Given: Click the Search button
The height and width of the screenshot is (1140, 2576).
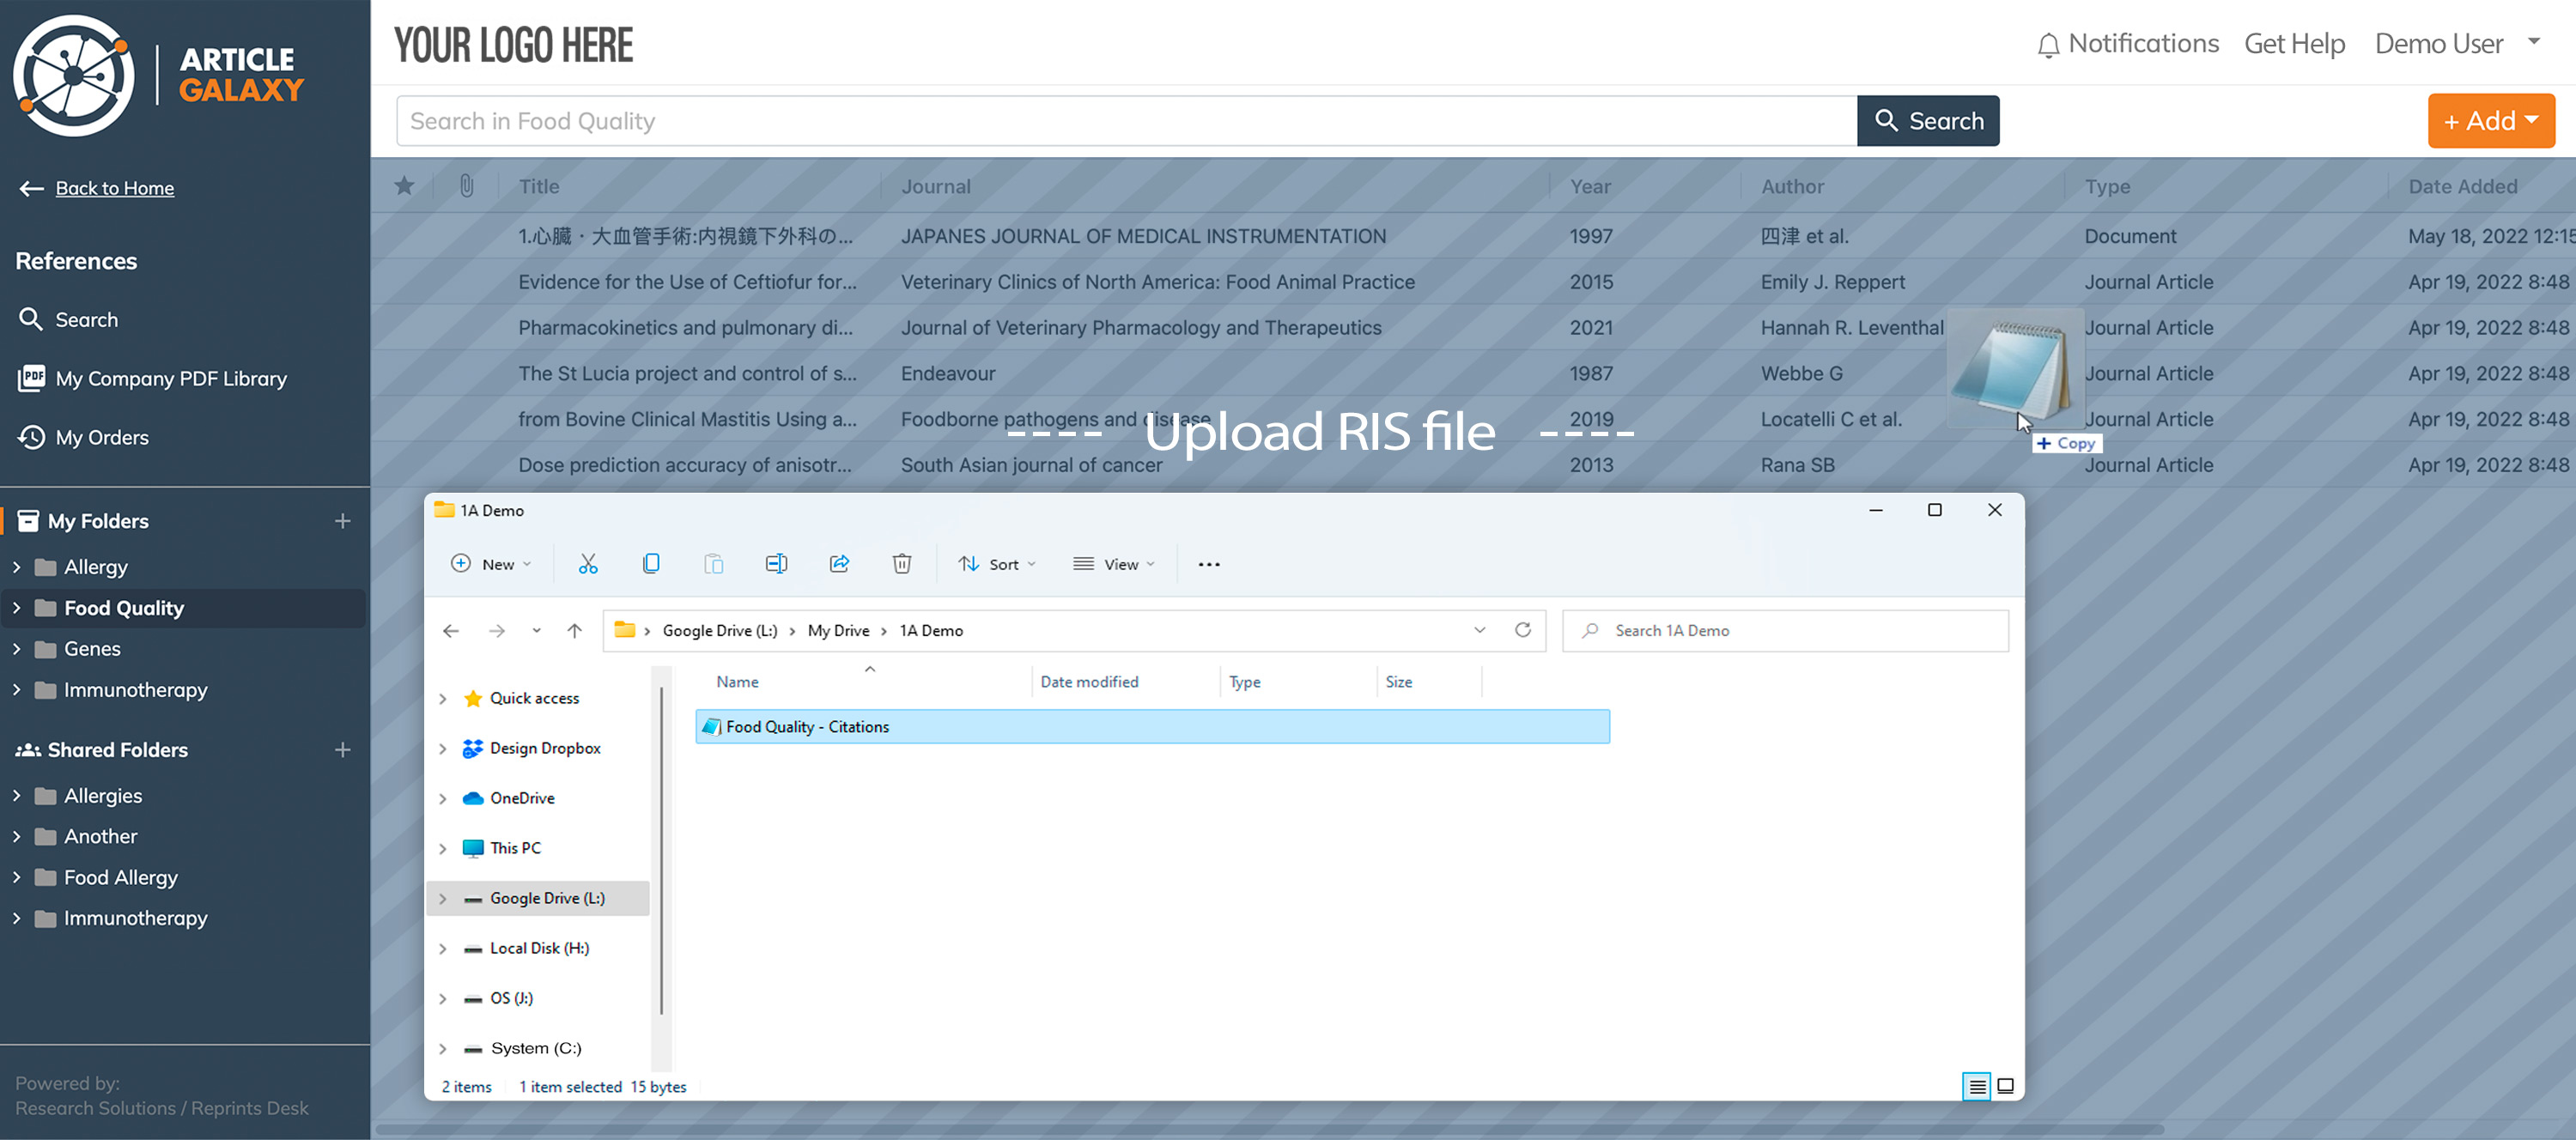Looking at the screenshot, I should [x=1928, y=121].
